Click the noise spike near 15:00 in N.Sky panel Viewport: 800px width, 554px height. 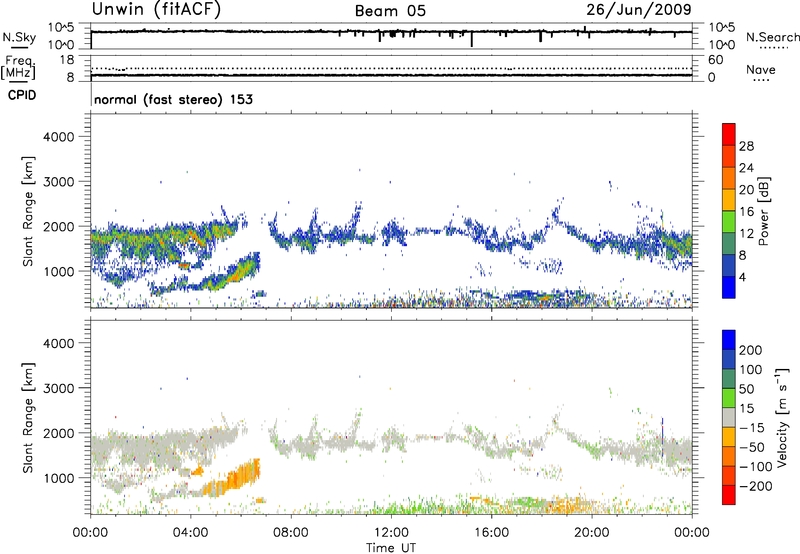point(471,39)
